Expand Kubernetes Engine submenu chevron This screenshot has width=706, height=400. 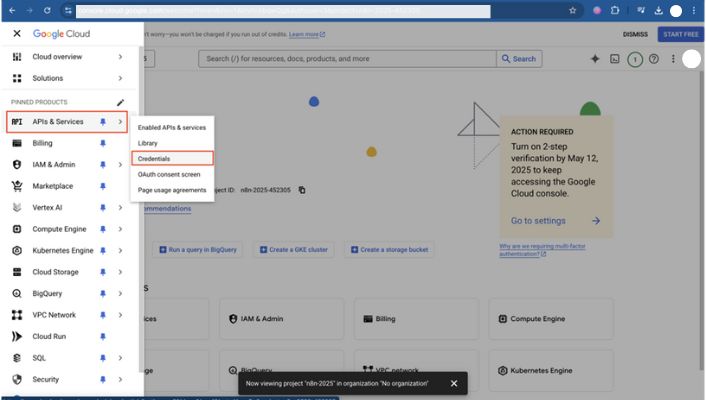tap(120, 250)
